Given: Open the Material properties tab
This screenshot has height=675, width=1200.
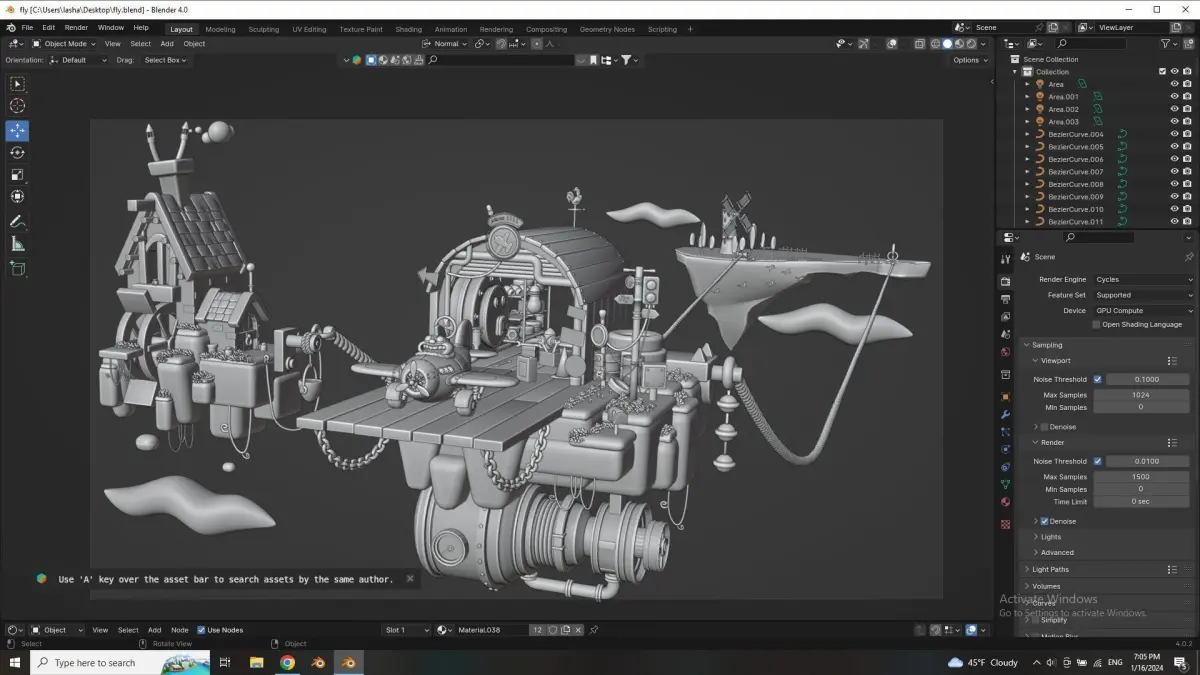Looking at the screenshot, I should pyautogui.click(x=1005, y=502).
